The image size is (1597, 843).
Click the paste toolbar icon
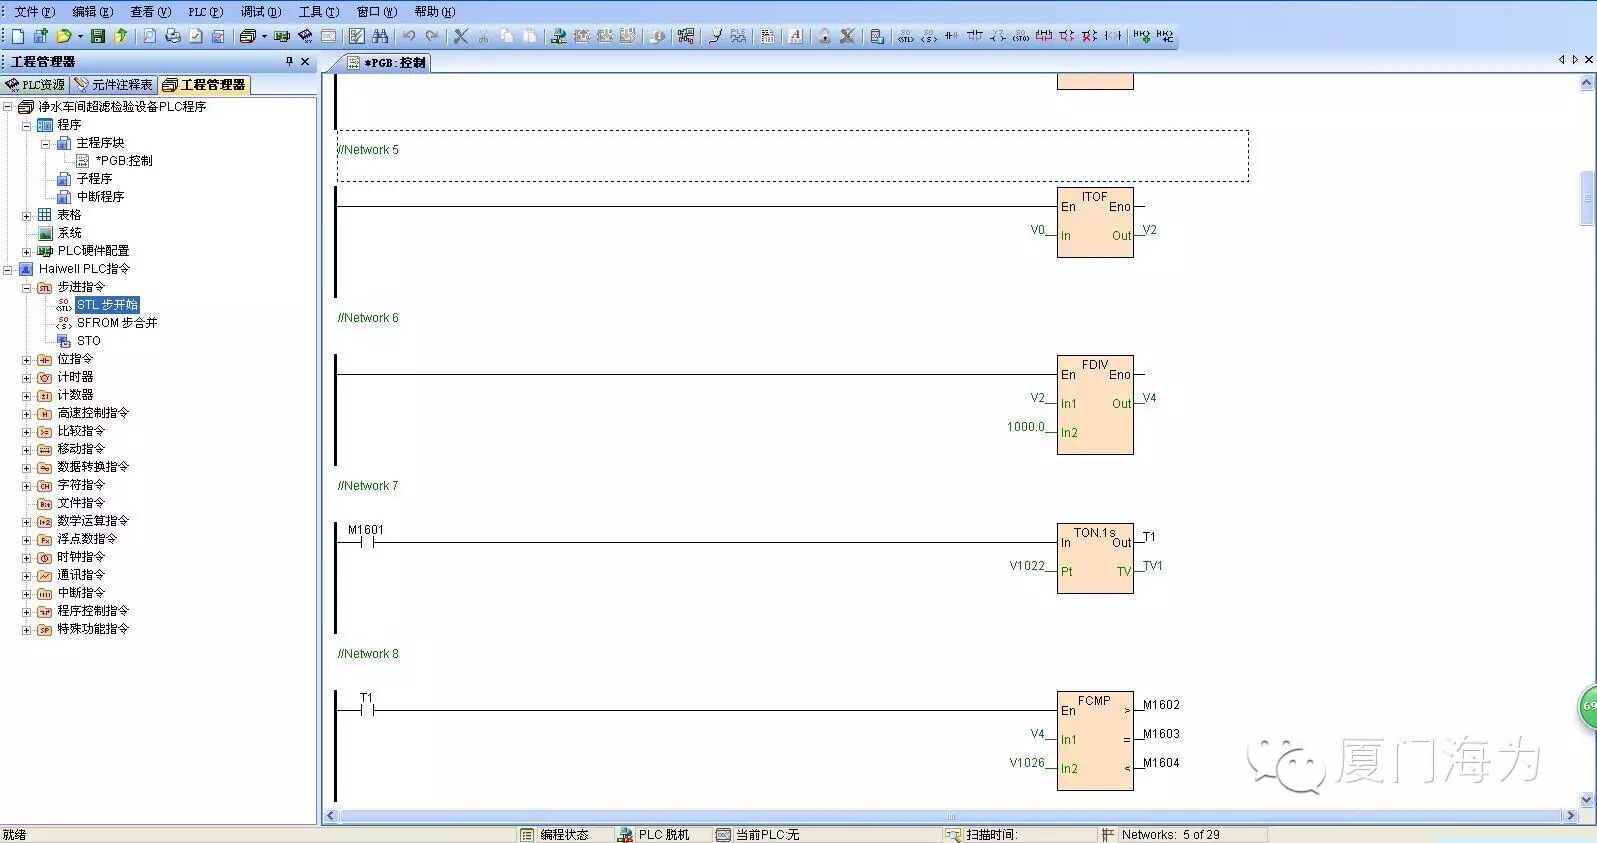coord(529,36)
